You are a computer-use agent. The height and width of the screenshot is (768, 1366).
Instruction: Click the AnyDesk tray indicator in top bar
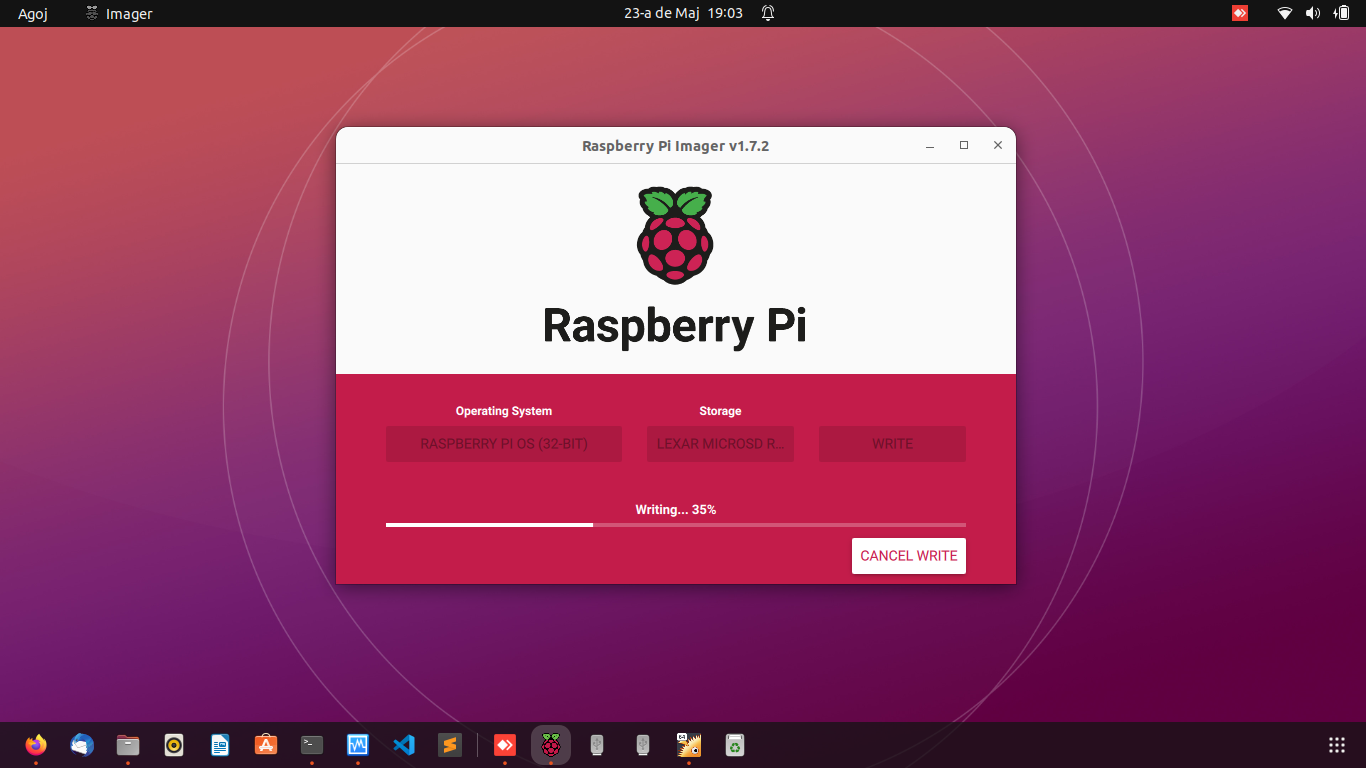pos(1240,13)
